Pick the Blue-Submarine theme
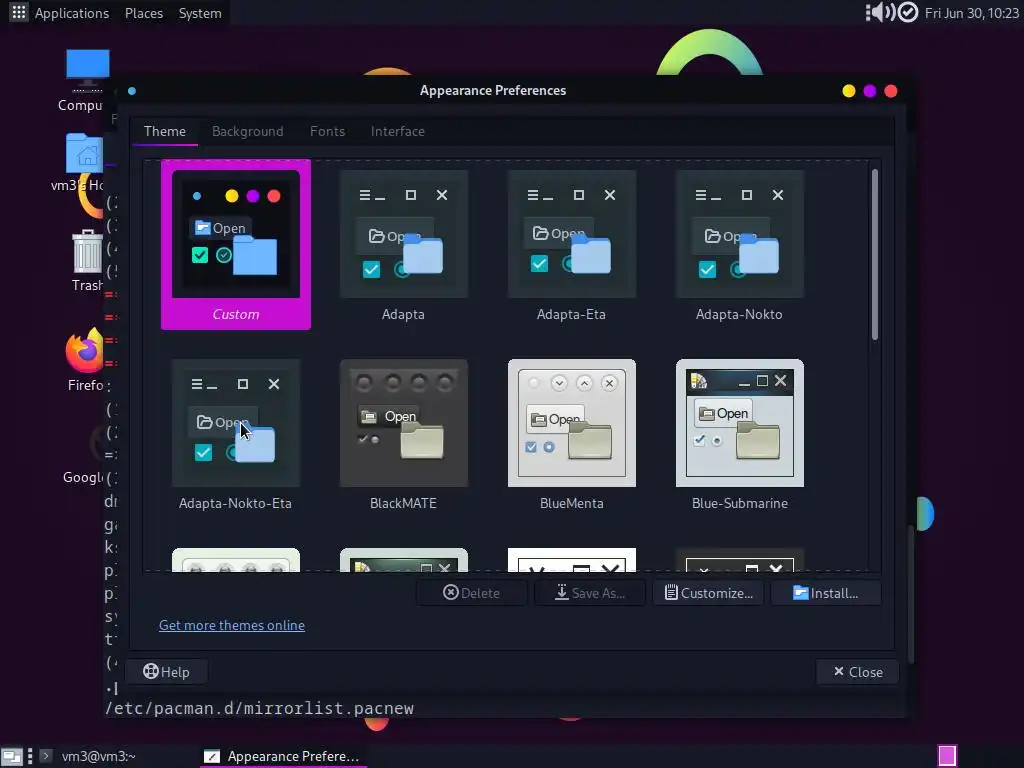Viewport: 1024px width, 768px height. [x=739, y=434]
